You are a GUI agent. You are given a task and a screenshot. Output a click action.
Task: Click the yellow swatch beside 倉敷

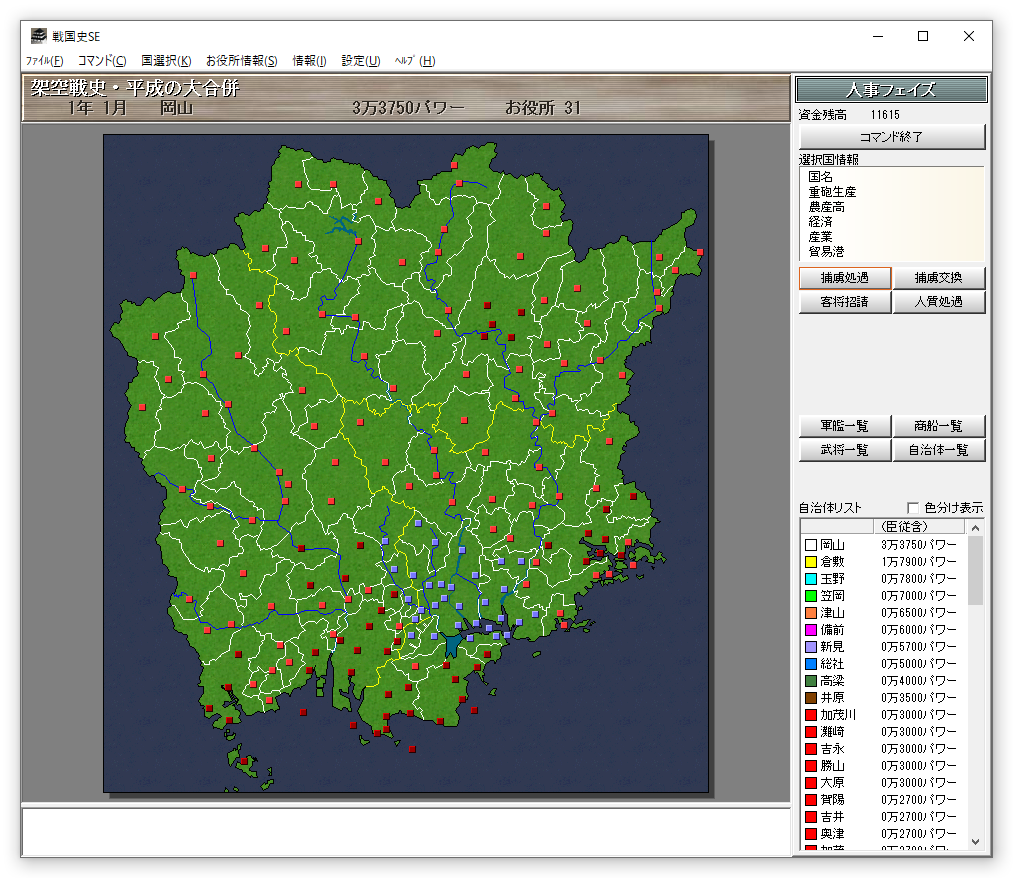[810, 563]
